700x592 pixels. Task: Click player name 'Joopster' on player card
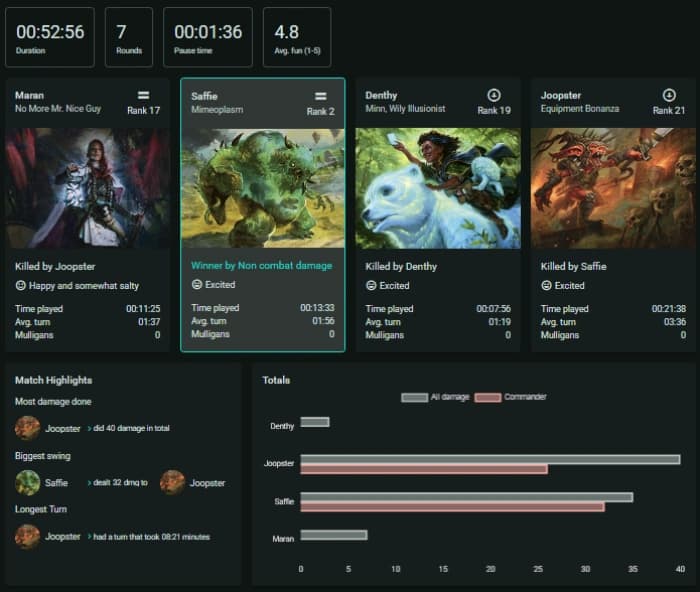click(x=561, y=95)
